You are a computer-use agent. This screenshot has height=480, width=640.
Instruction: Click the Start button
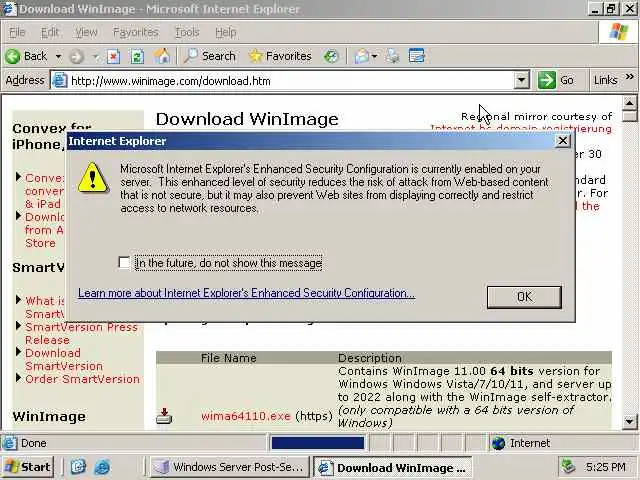point(28,467)
